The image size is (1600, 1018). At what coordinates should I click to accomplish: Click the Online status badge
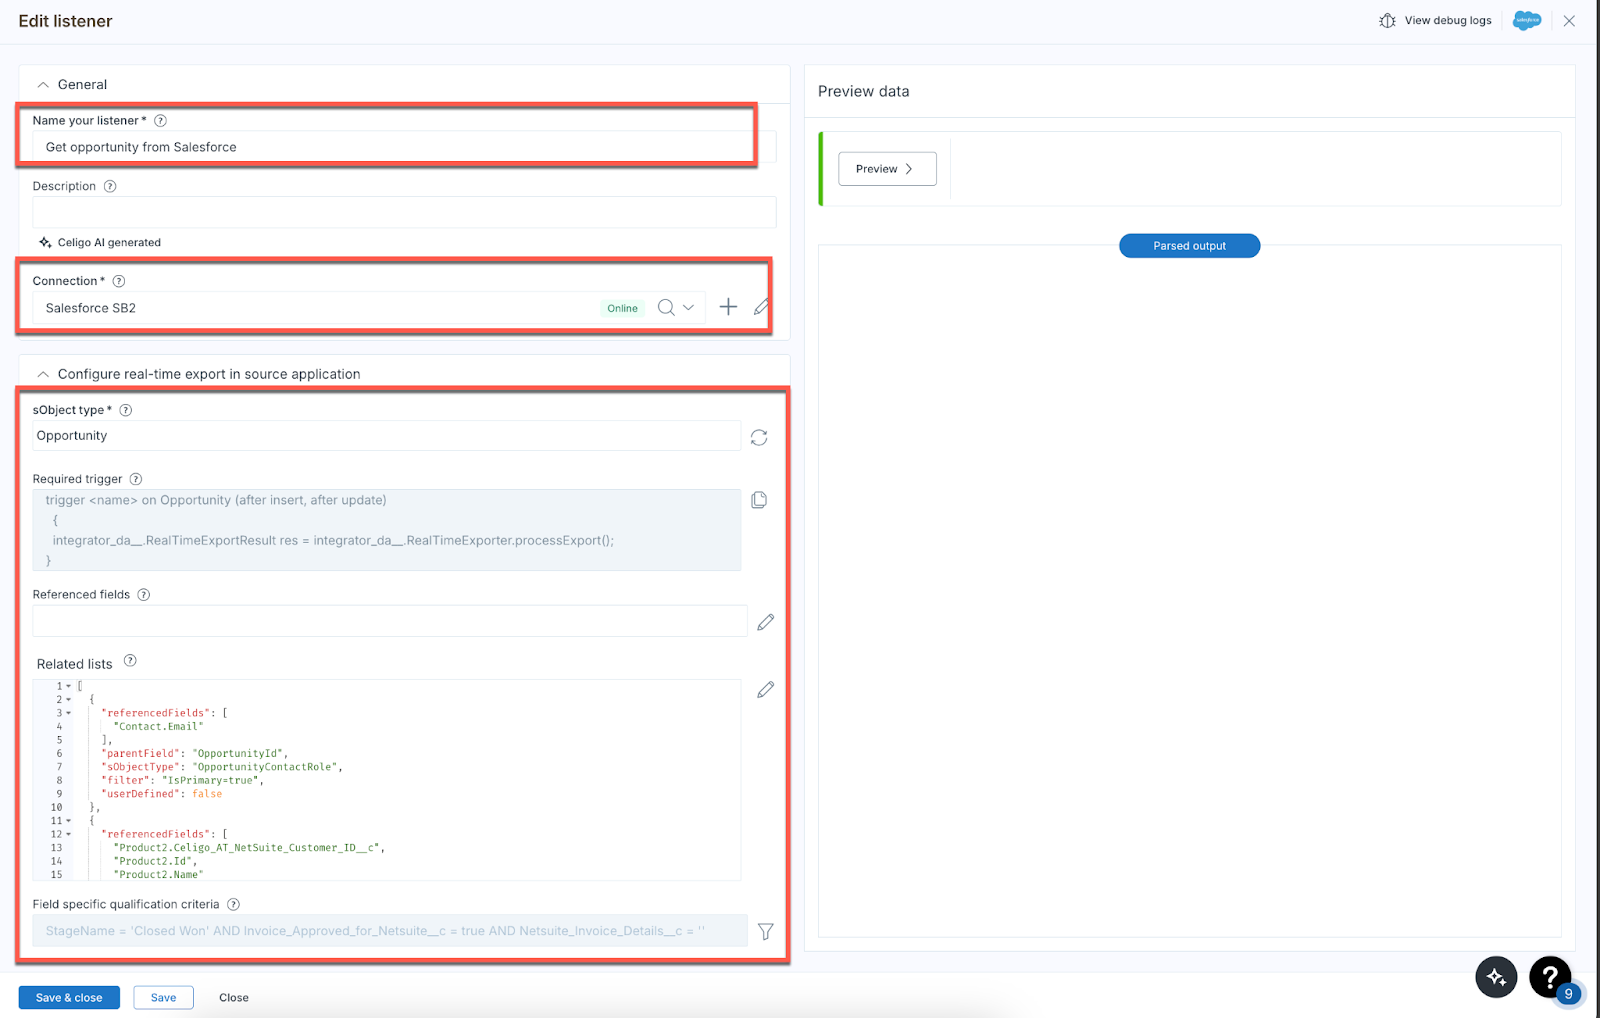tap(622, 308)
